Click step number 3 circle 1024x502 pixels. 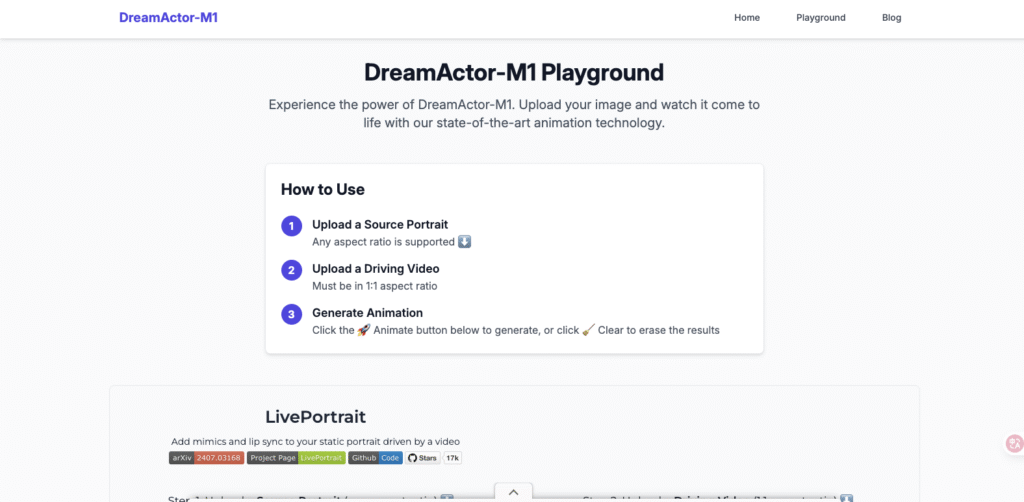point(291,314)
